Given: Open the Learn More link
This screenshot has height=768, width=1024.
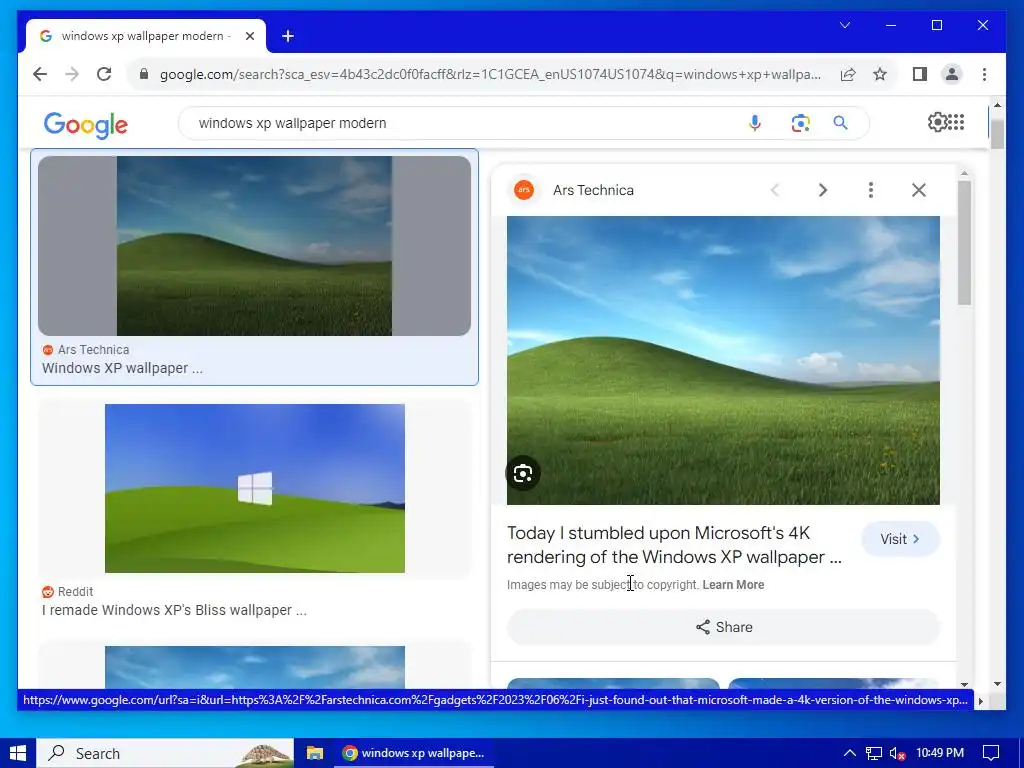Looking at the screenshot, I should [733, 584].
